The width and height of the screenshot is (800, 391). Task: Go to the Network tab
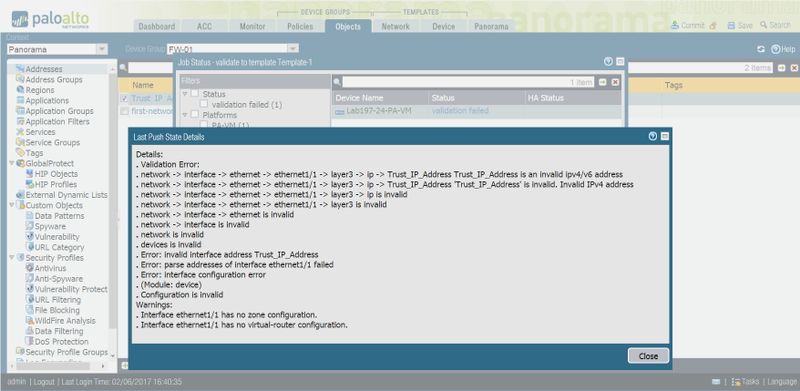click(395, 27)
